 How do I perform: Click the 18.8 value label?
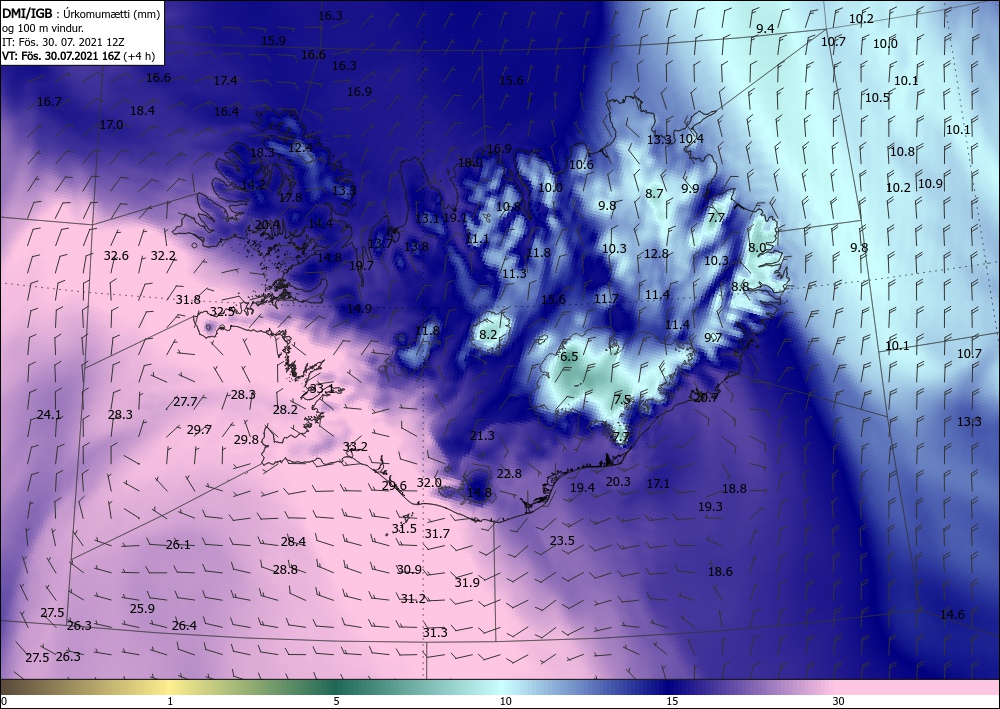(x=734, y=488)
